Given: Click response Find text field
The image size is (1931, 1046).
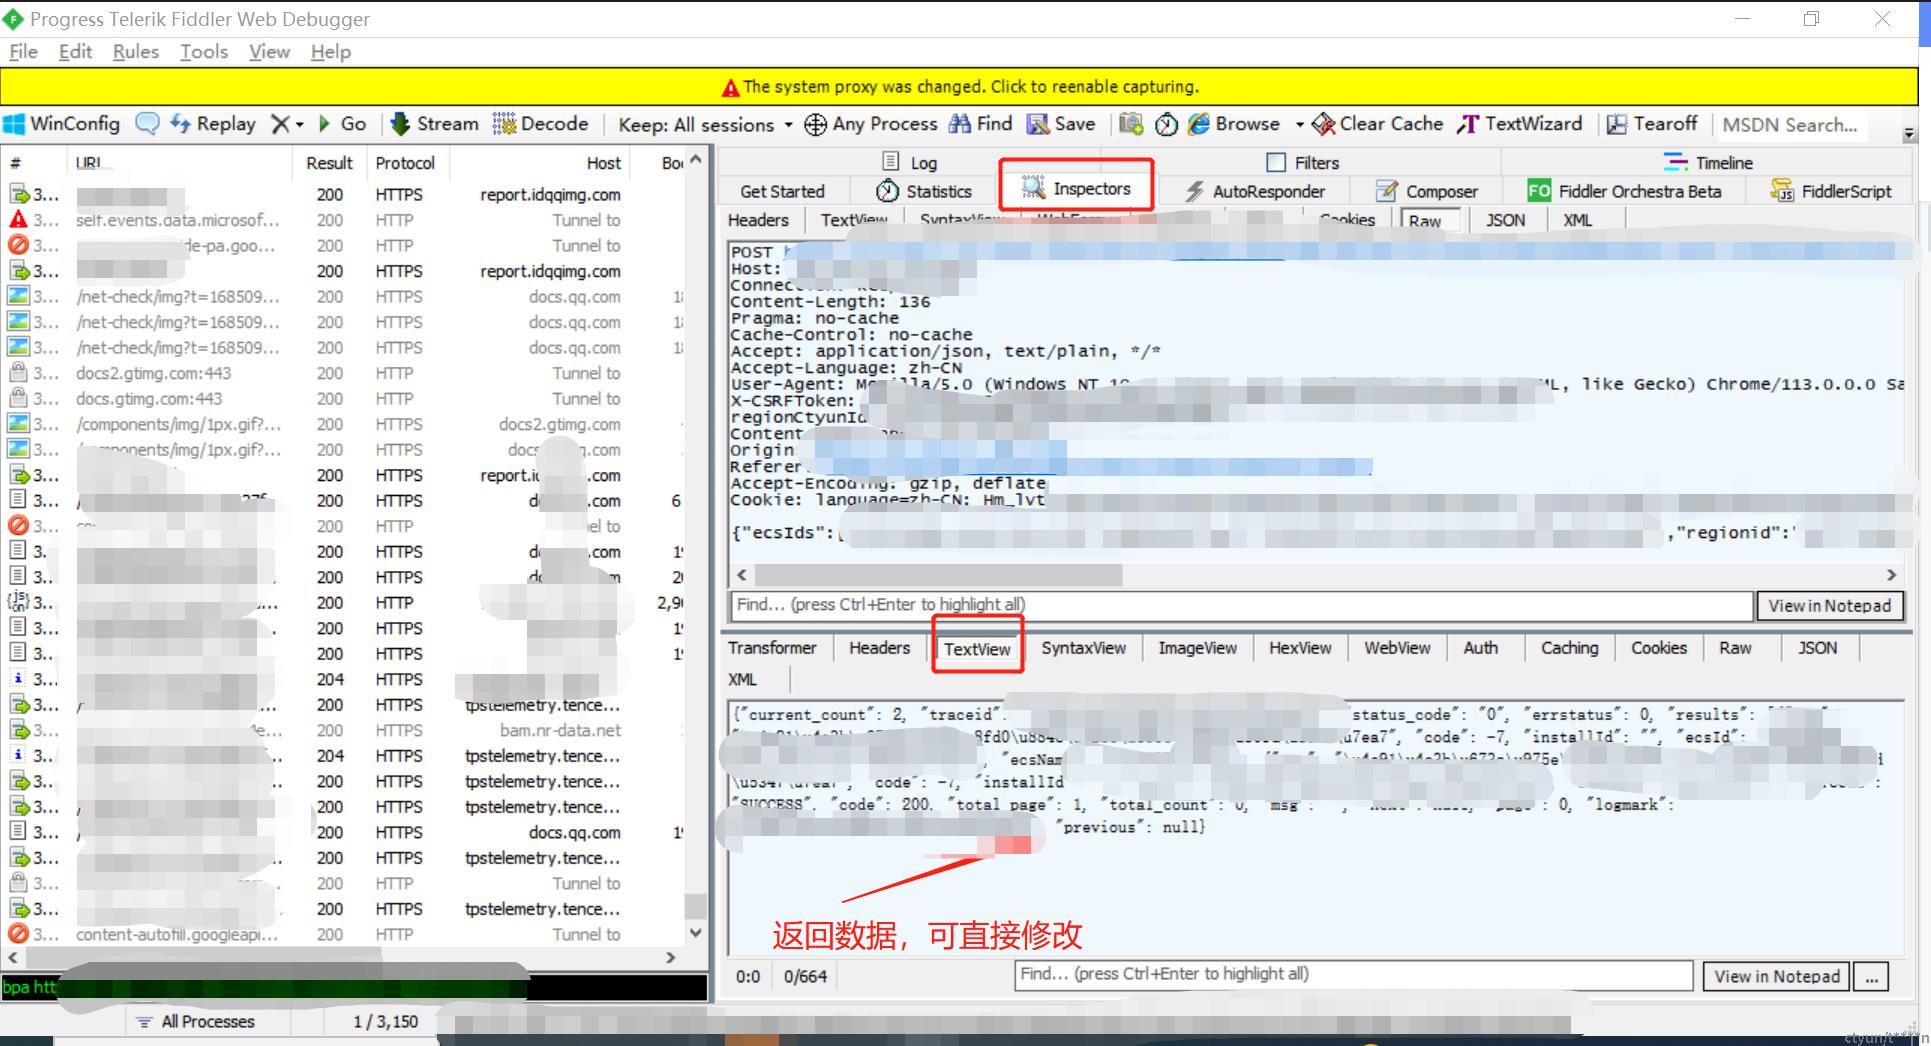Looking at the screenshot, I should tap(1354, 974).
